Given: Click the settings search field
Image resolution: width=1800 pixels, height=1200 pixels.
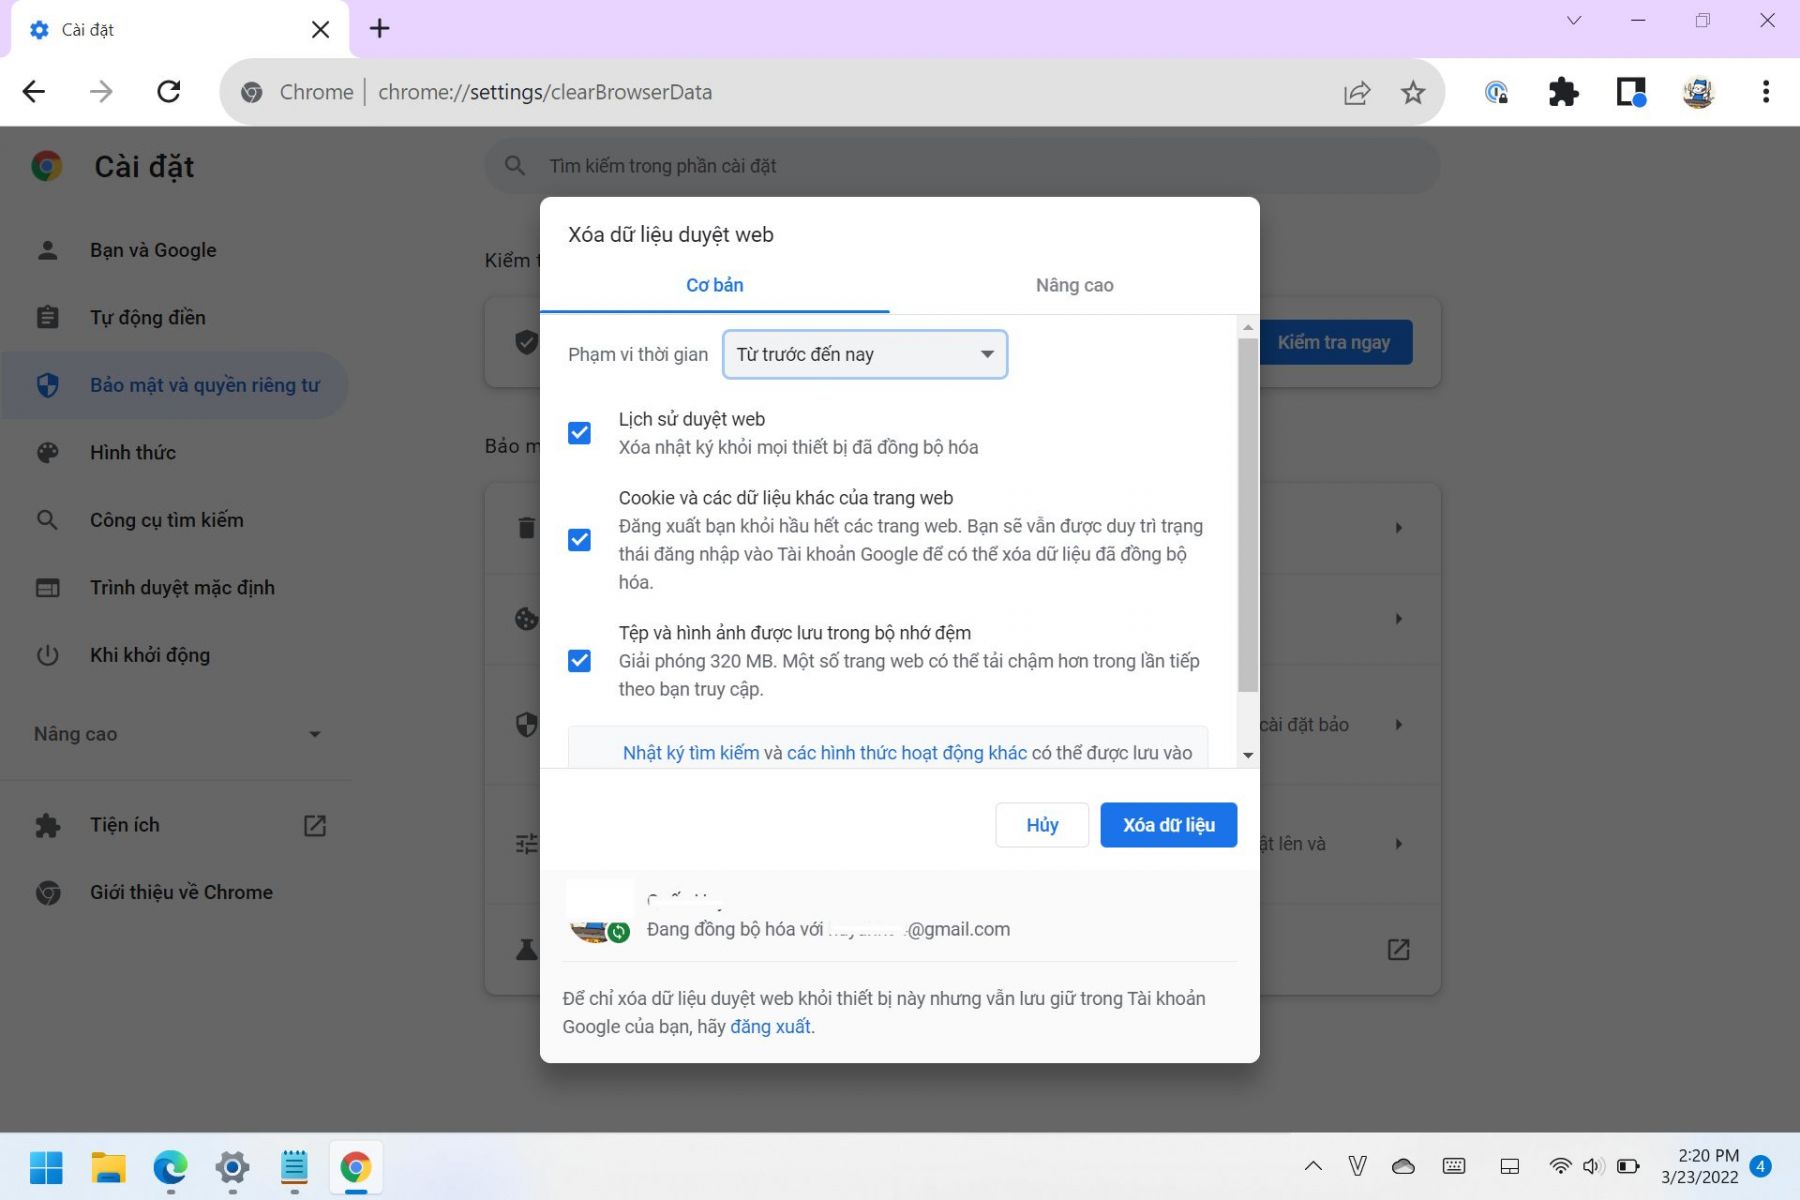Looking at the screenshot, I should pyautogui.click(x=962, y=166).
